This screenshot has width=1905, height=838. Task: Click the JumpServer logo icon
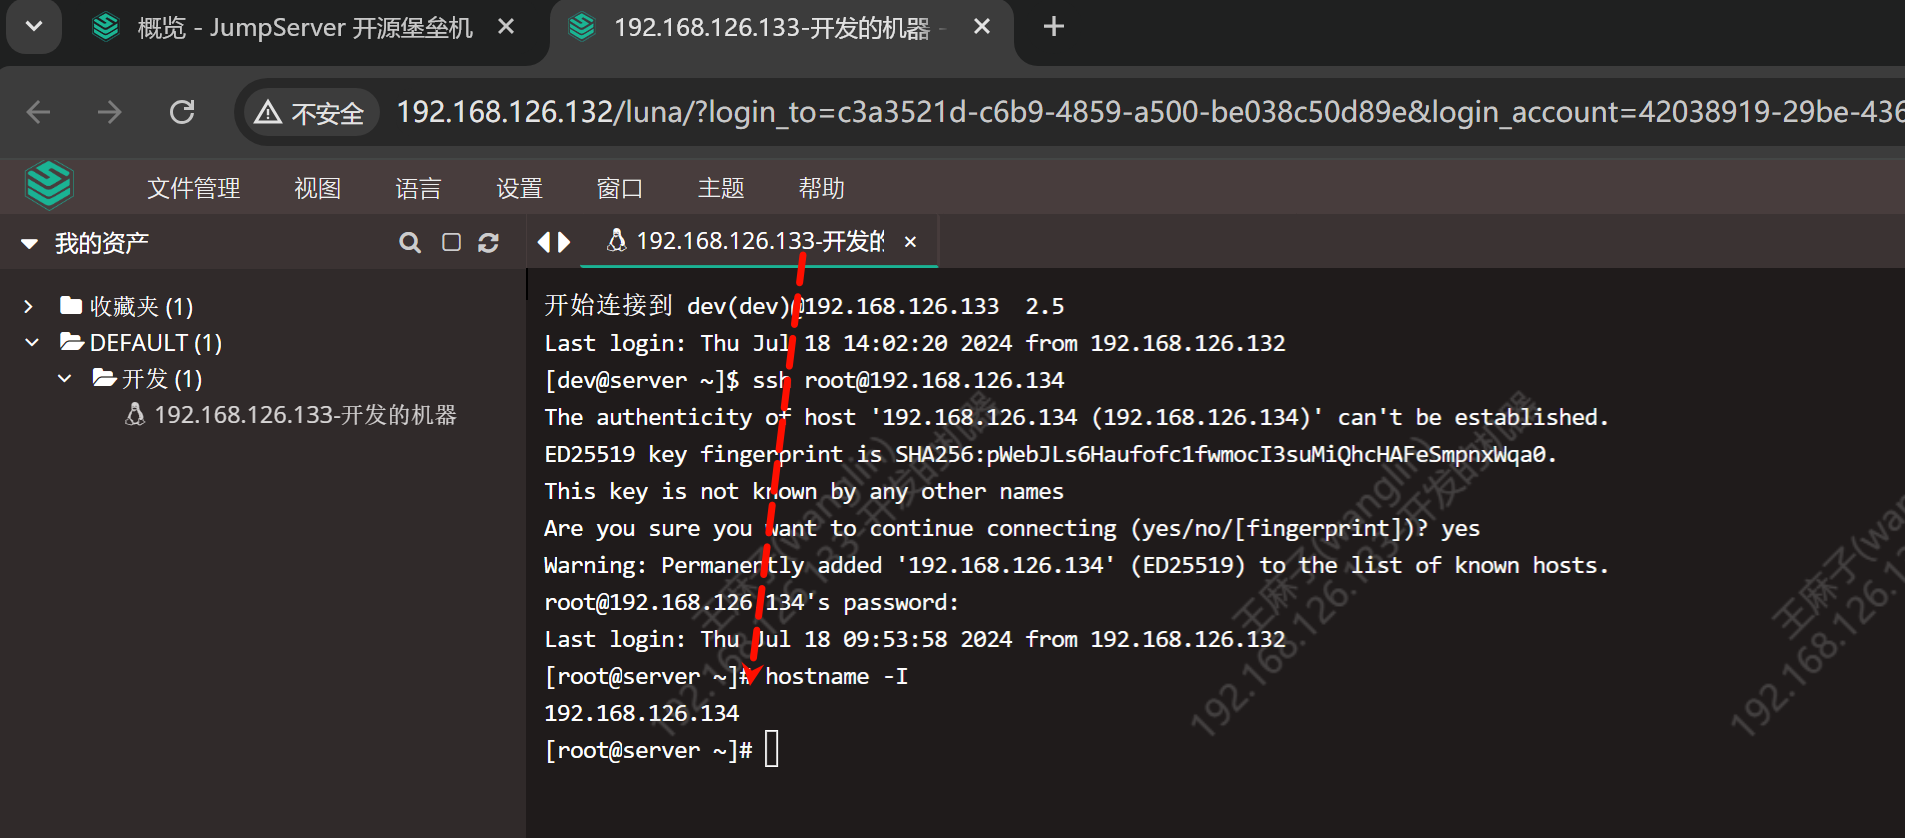(x=49, y=184)
